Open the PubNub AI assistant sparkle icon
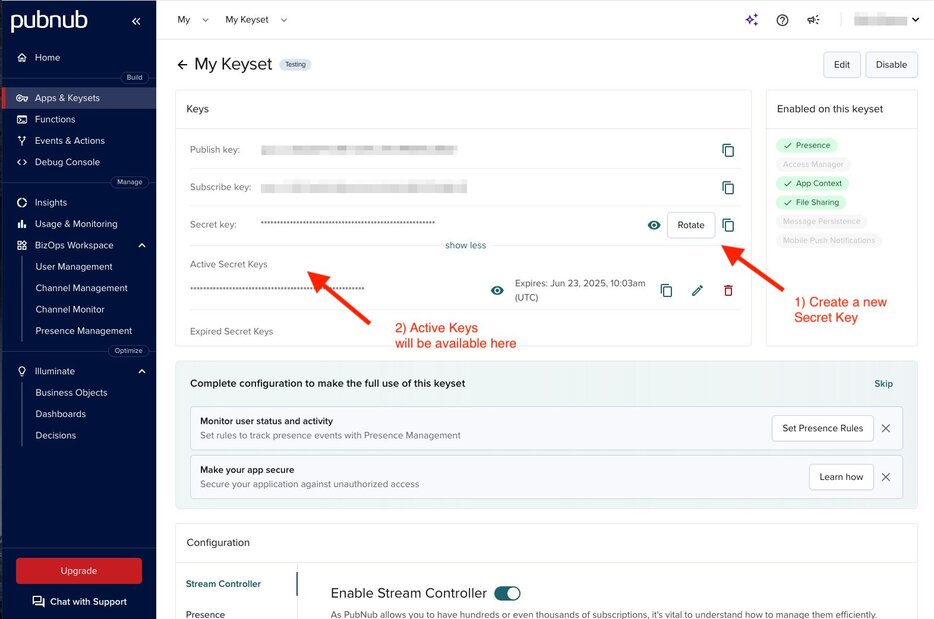This screenshot has width=934, height=619. click(x=751, y=19)
